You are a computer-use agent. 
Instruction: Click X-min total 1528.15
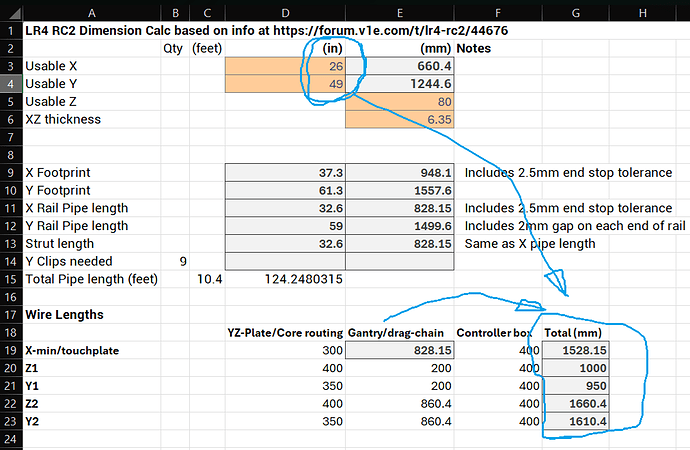[x=576, y=350]
